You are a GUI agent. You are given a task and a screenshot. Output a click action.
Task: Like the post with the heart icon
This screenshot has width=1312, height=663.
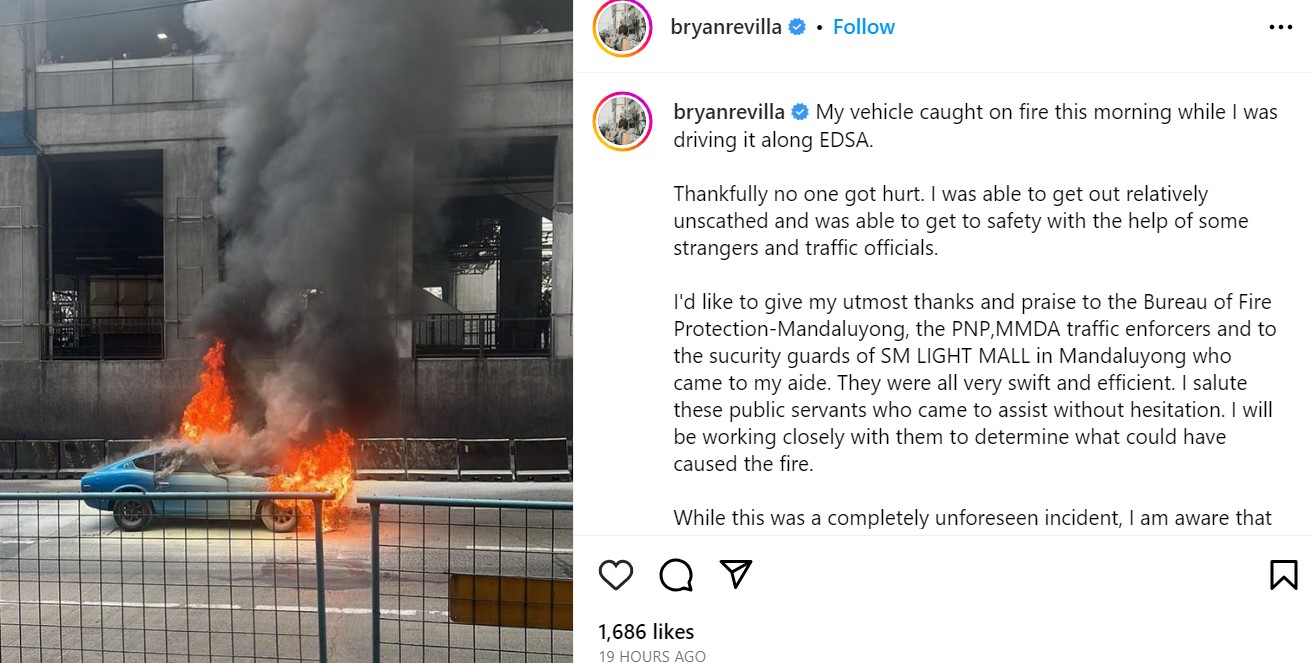coord(616,575)
